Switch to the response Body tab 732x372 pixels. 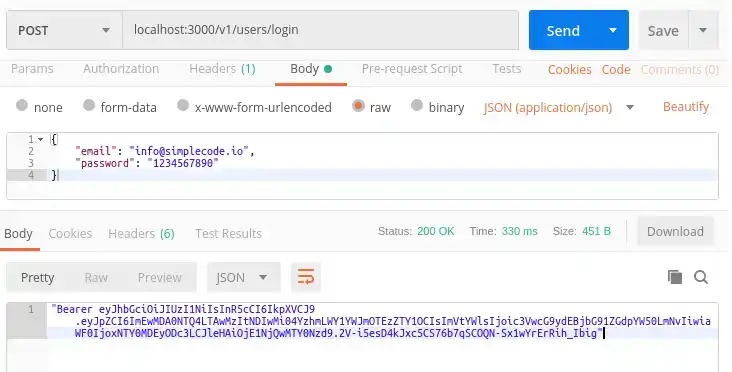point(19,233)
